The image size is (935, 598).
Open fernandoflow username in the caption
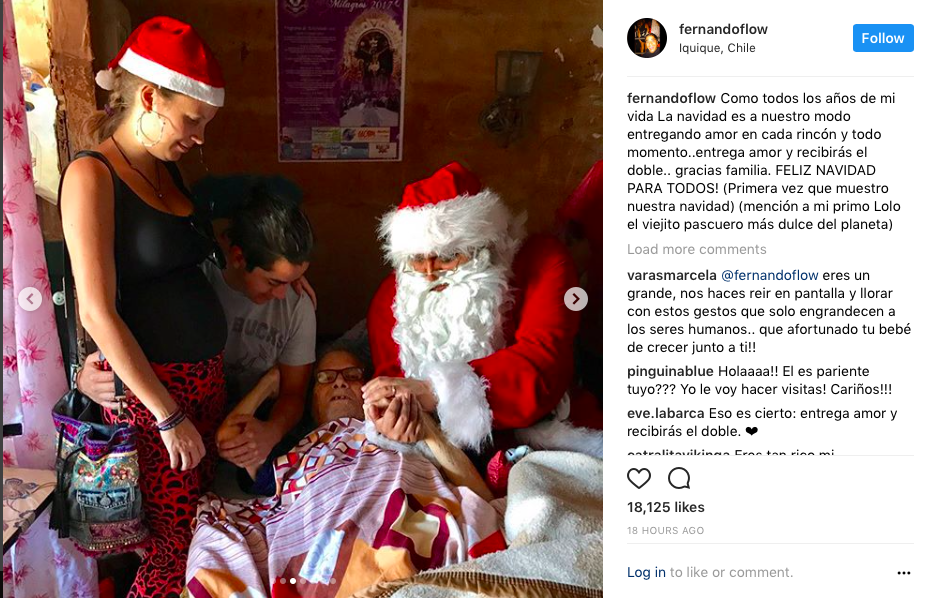pyautogui.click(x=671, y=98)
